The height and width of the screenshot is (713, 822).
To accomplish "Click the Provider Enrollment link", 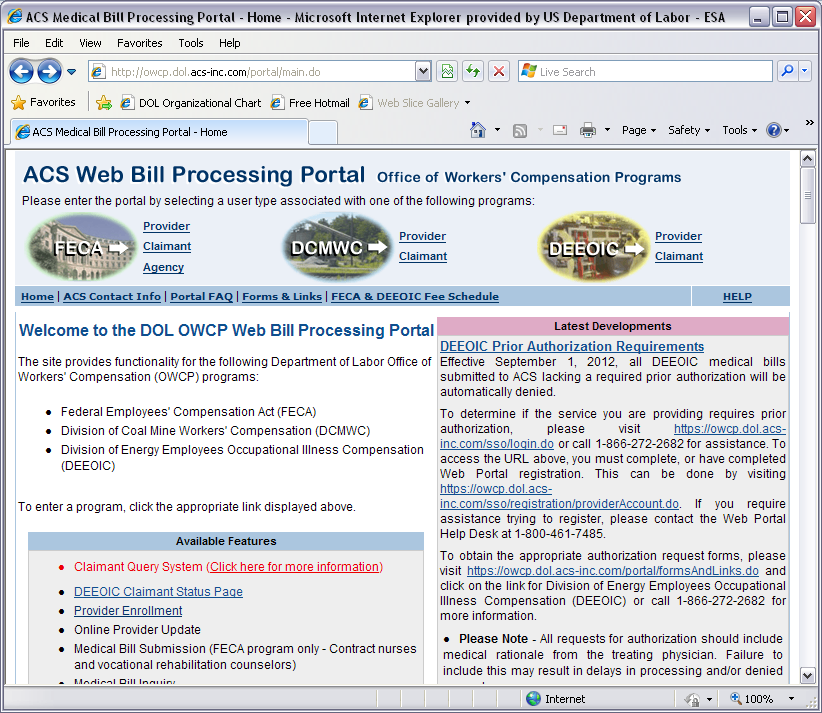I will (x=128, y=611).
